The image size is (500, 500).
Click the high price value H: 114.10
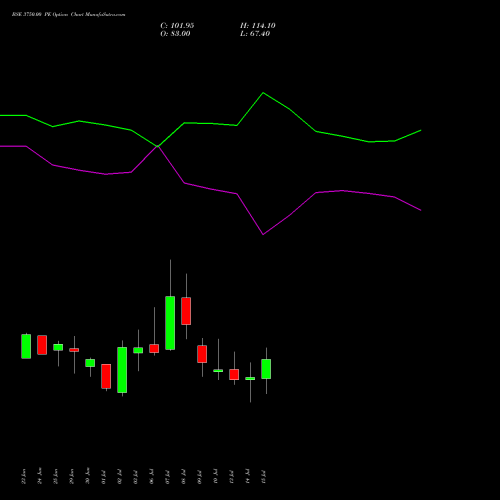click(x=258, y=26)
